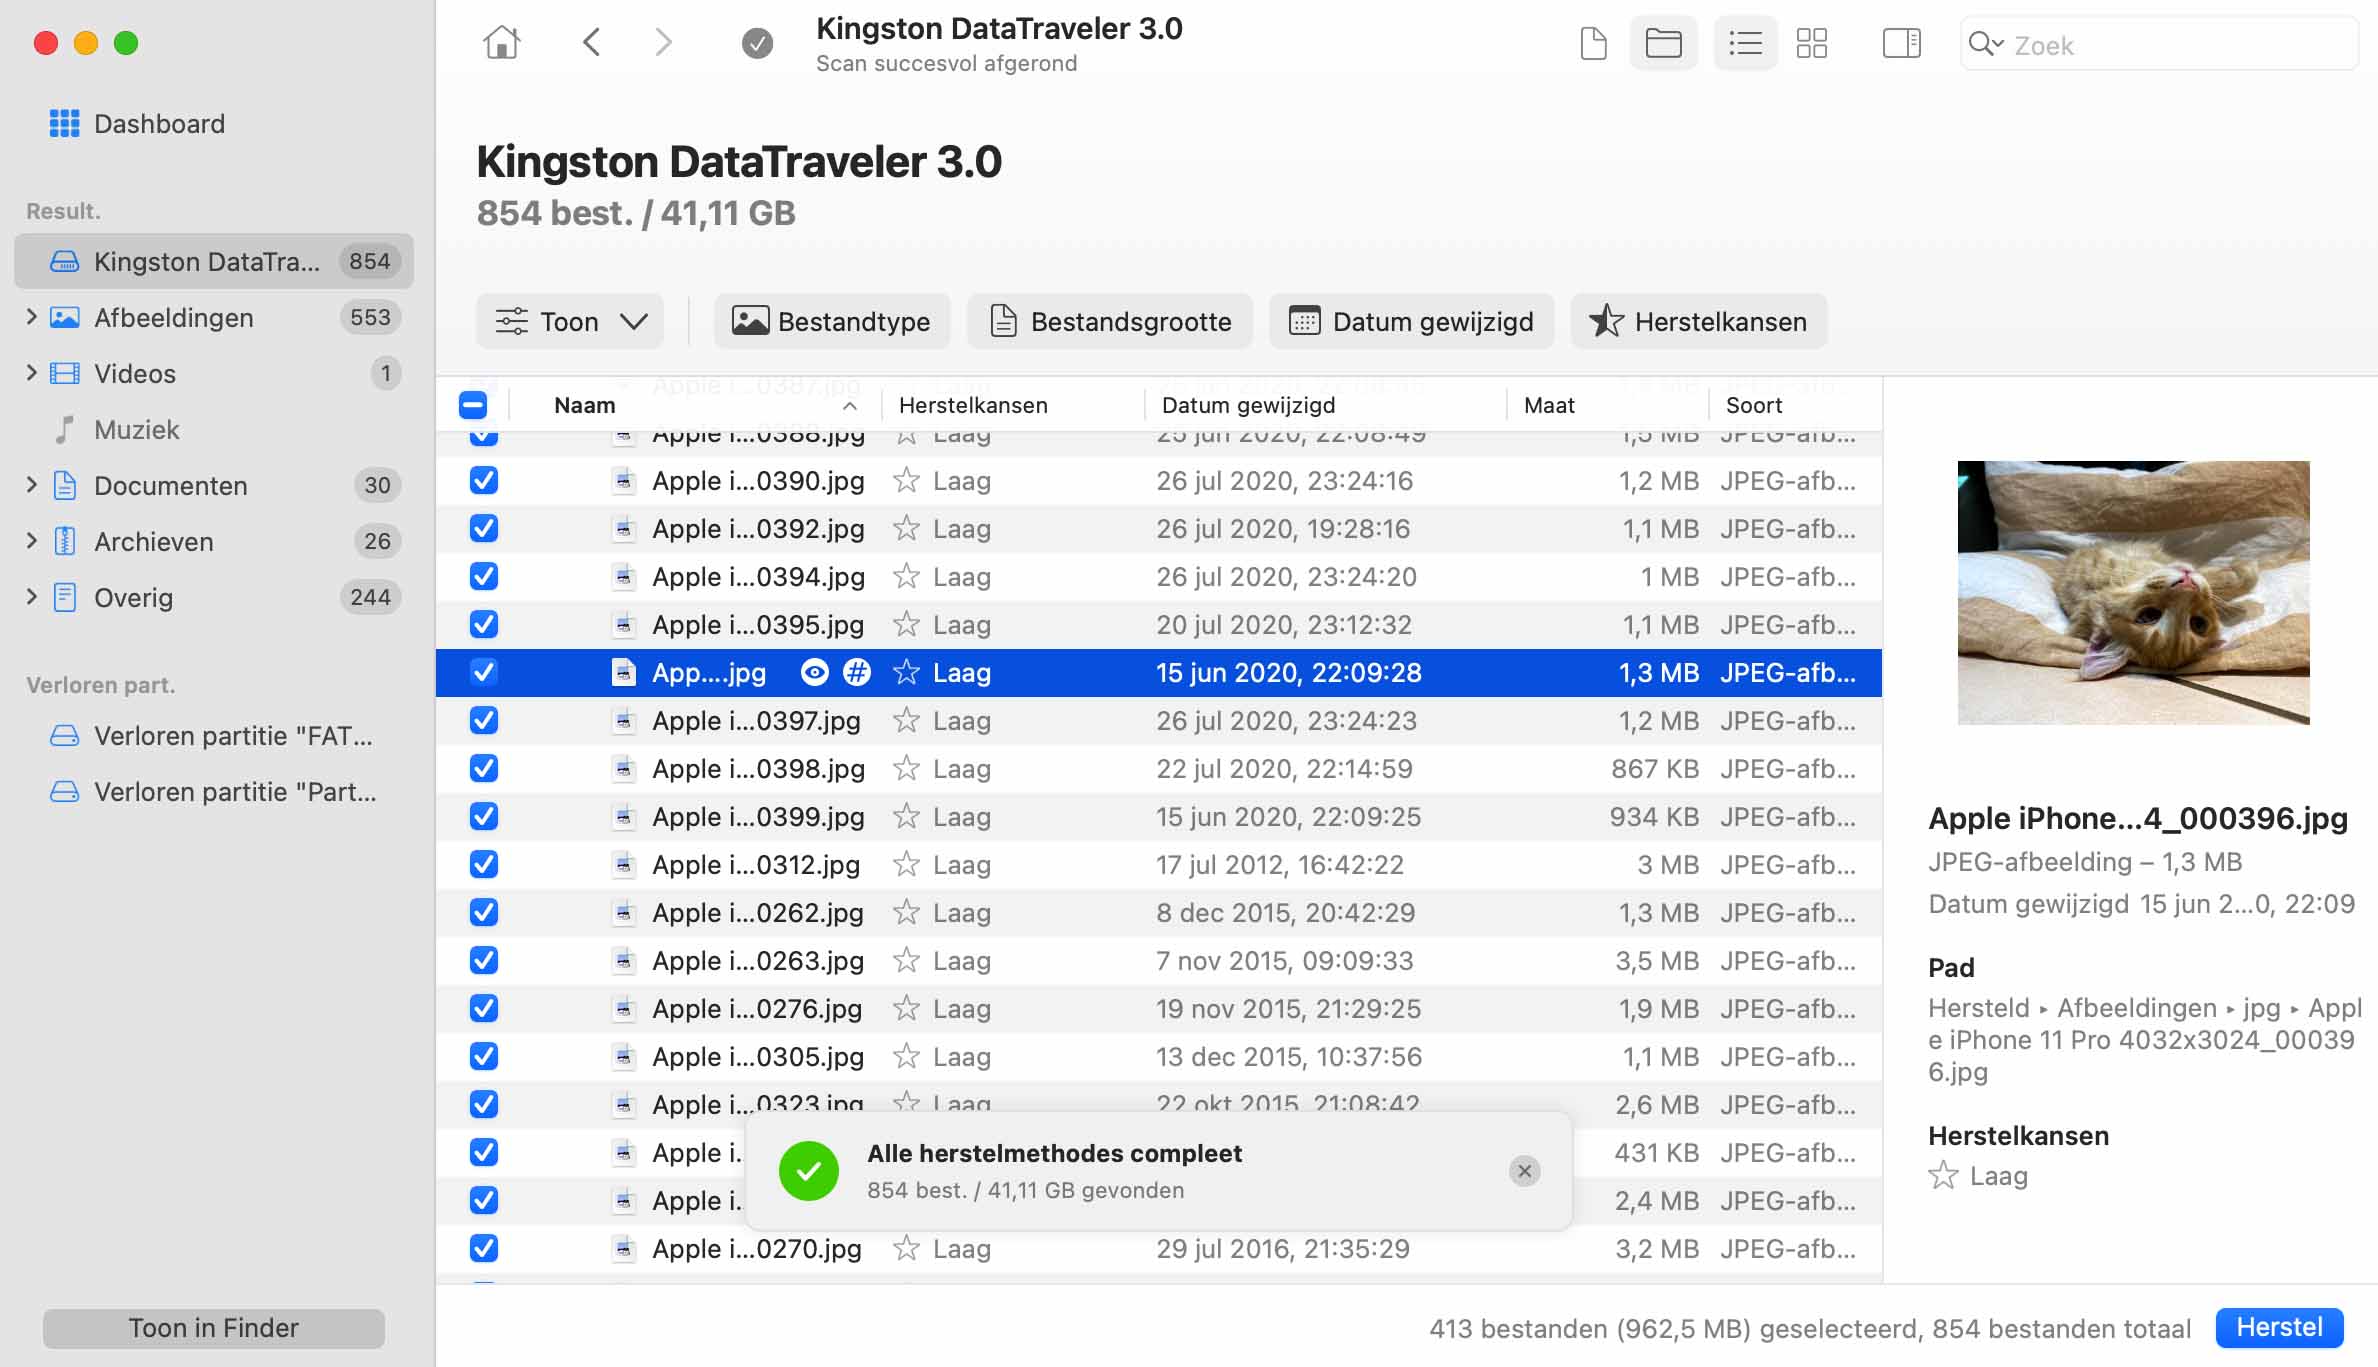2378x1367 pixels.
Task: Open the Herstelkansen filter
Action: 1699,321
